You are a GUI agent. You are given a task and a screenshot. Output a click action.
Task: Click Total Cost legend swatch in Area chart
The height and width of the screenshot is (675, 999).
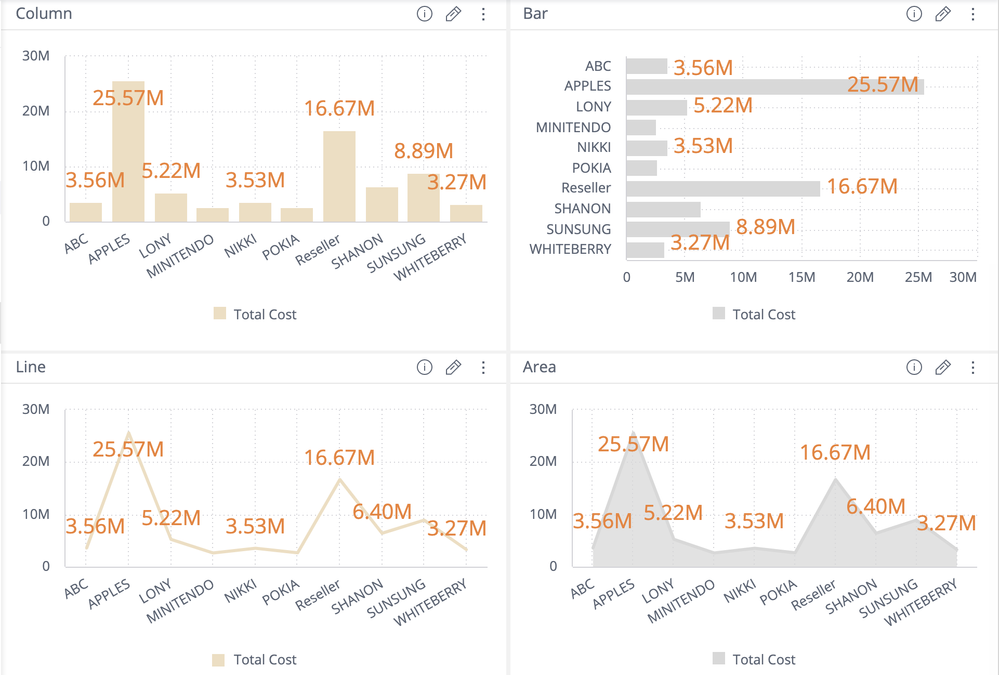click(x=718, y=659)
